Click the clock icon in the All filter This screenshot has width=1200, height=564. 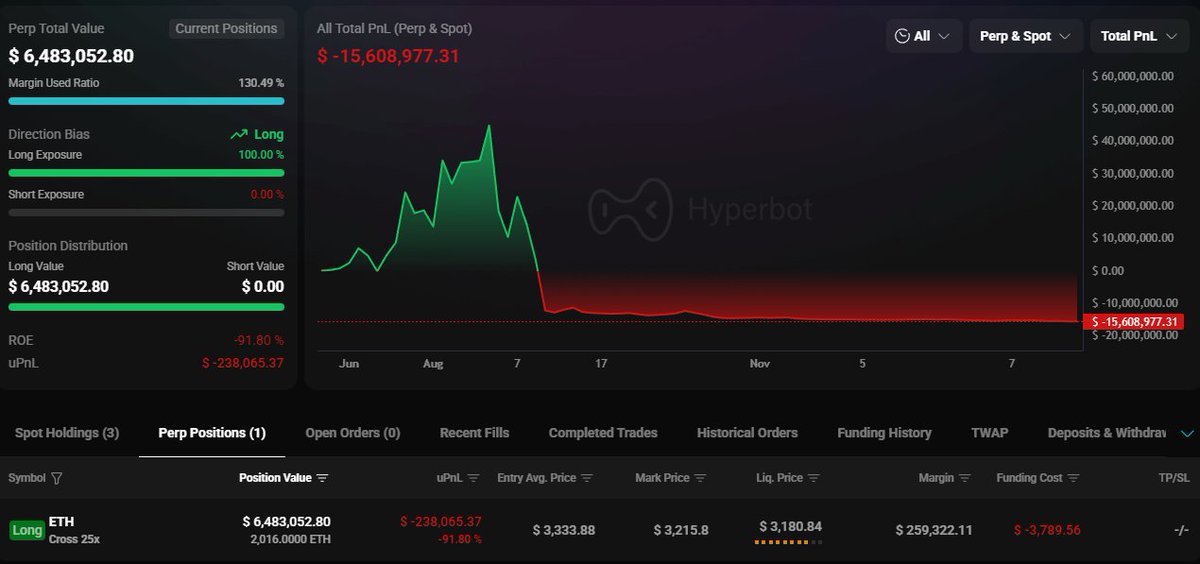[x=902, y=36]
